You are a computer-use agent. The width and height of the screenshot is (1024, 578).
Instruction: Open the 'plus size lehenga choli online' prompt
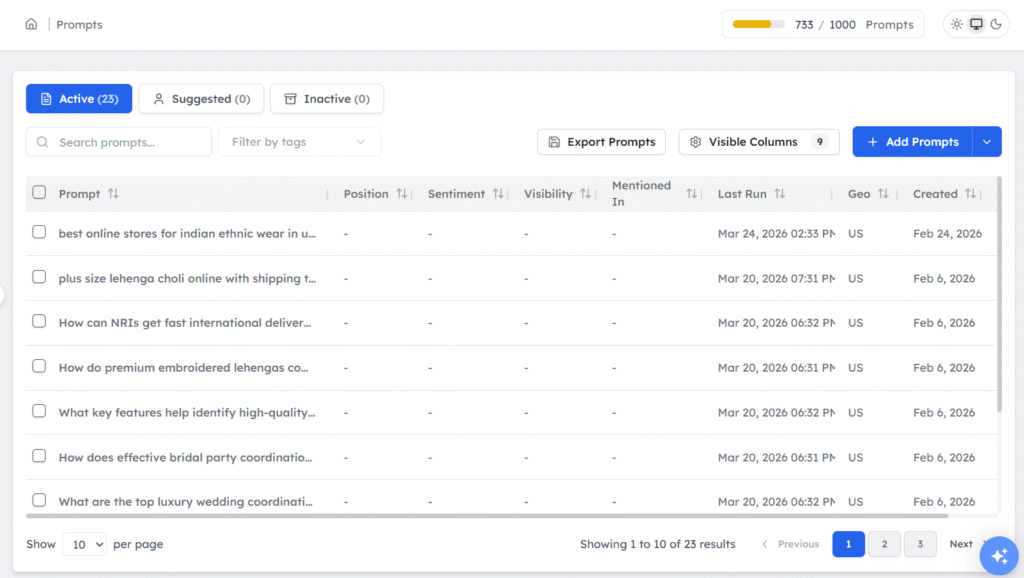click(x=187, y=278)
